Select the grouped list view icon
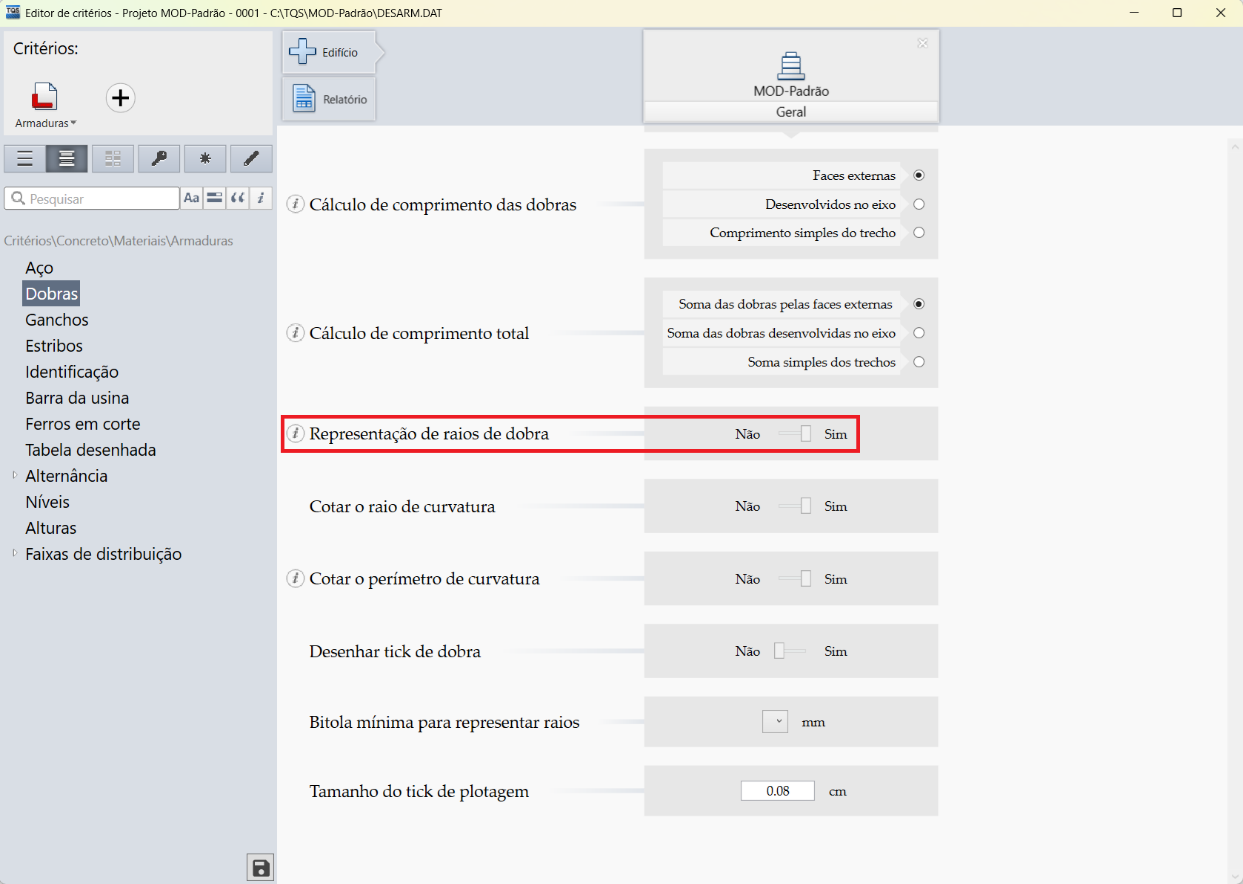This screenshot has height=884, width=1243. pyautogui.click(x=67, y=158)
